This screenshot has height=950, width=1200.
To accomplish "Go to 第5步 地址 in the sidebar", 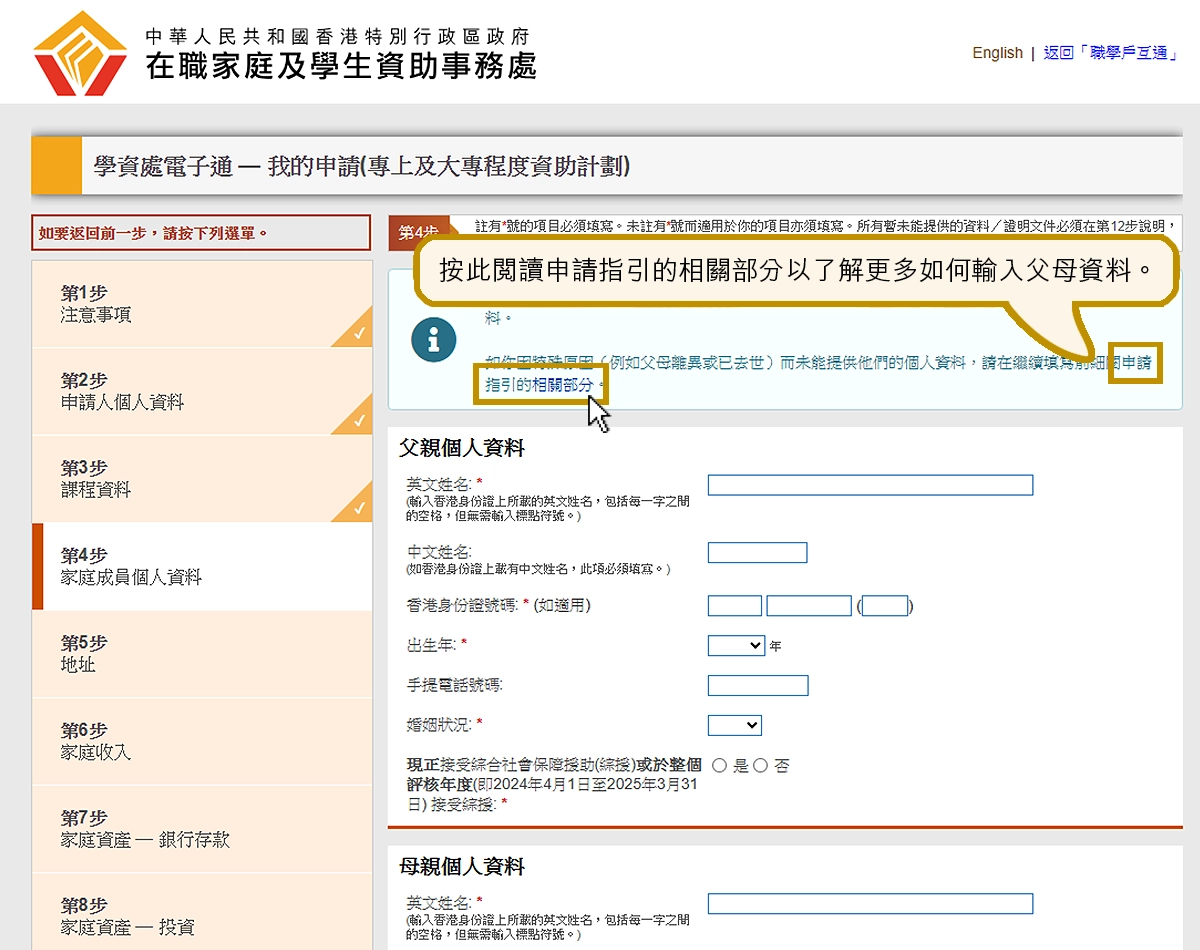I will tap(200, 653).
